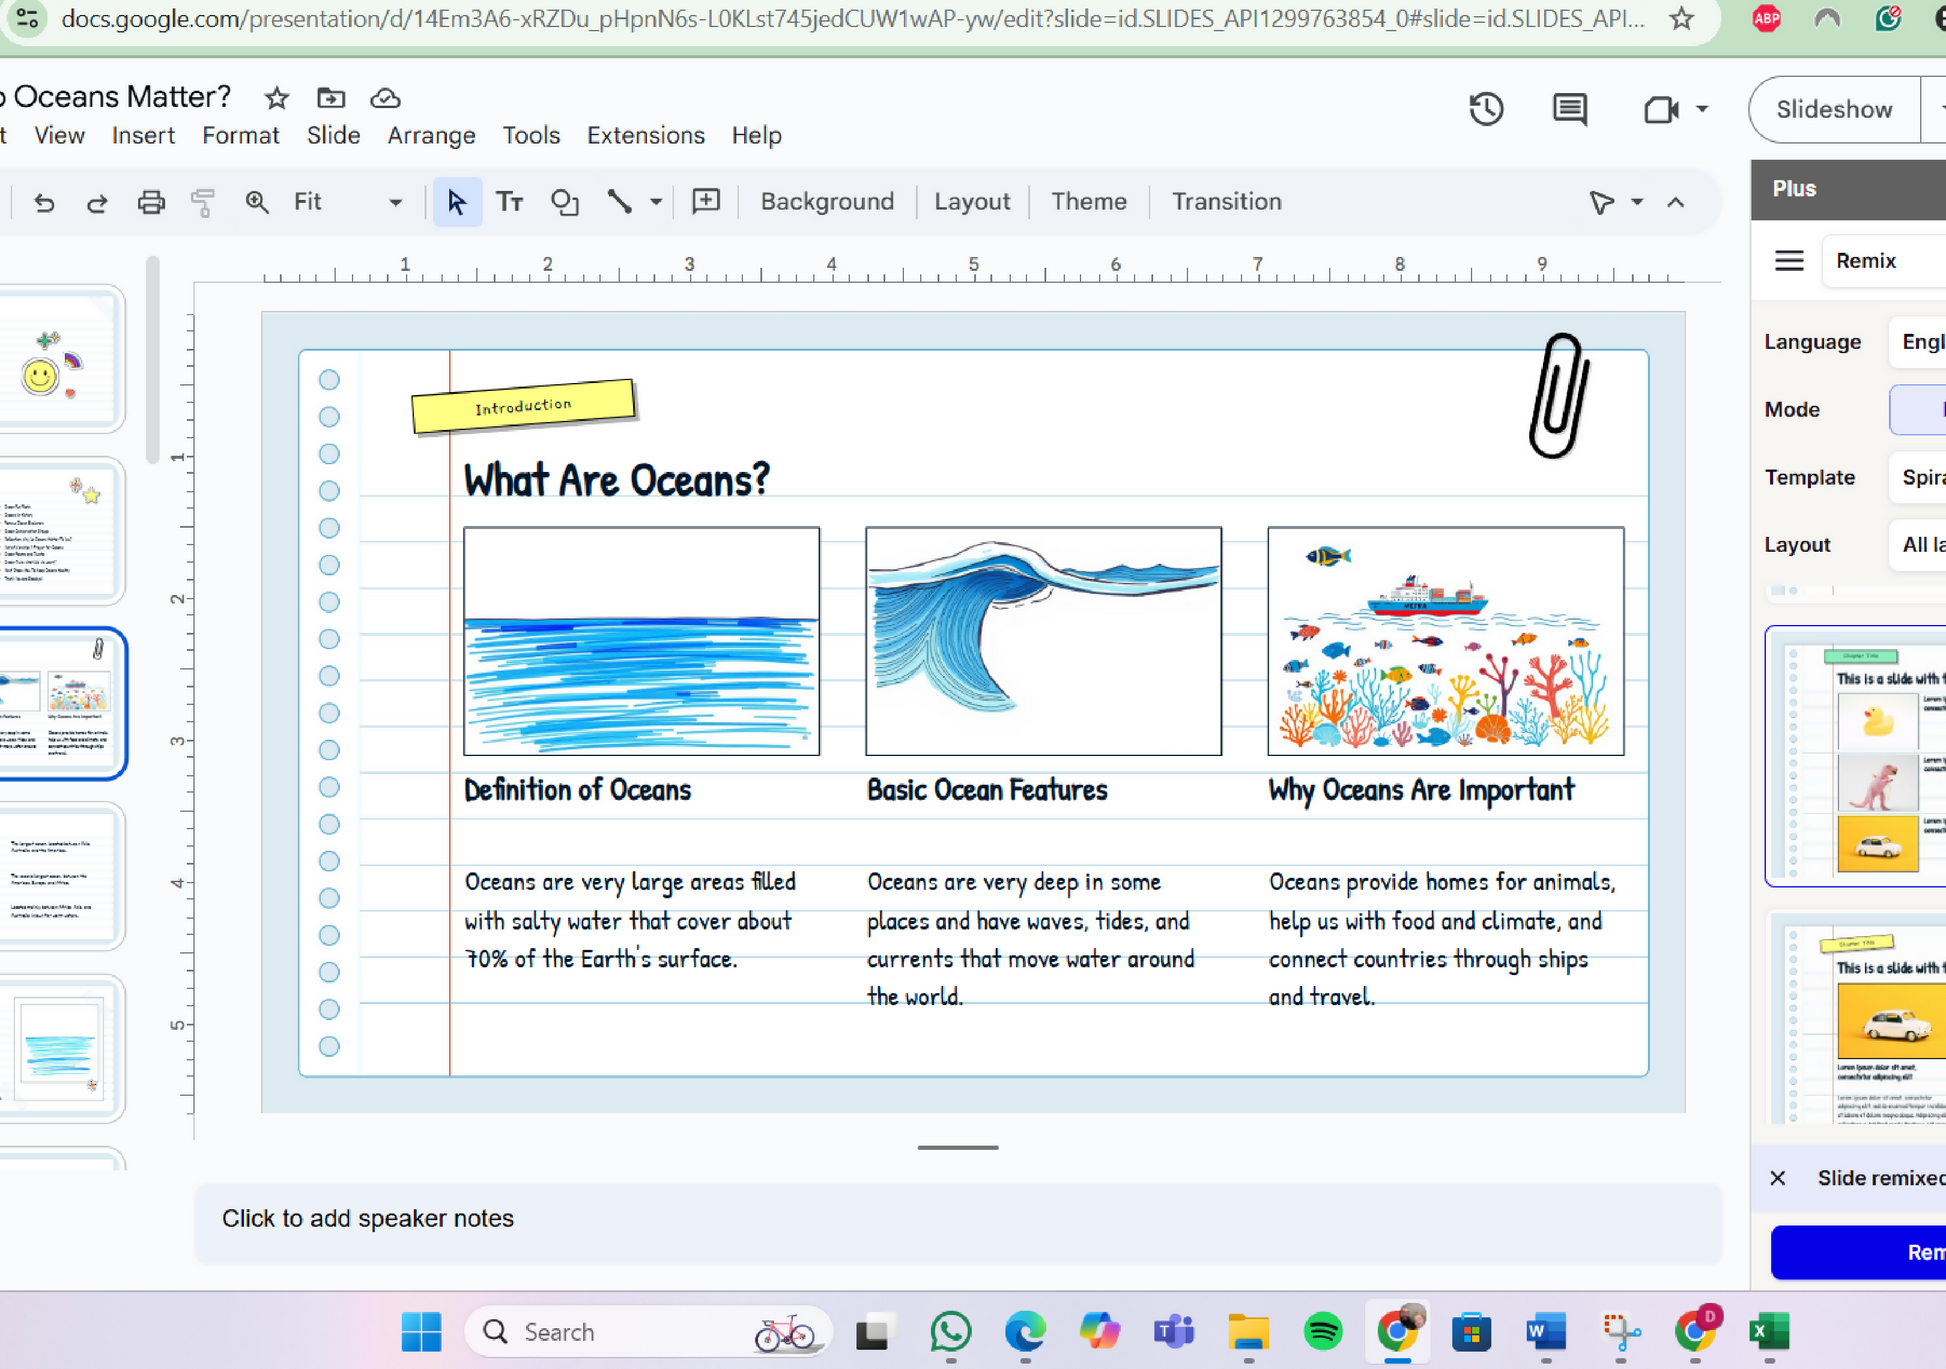Expand the video call camera dropdown
The height and width of the screenshot is (1369, 1946).
pos(1702,109)
